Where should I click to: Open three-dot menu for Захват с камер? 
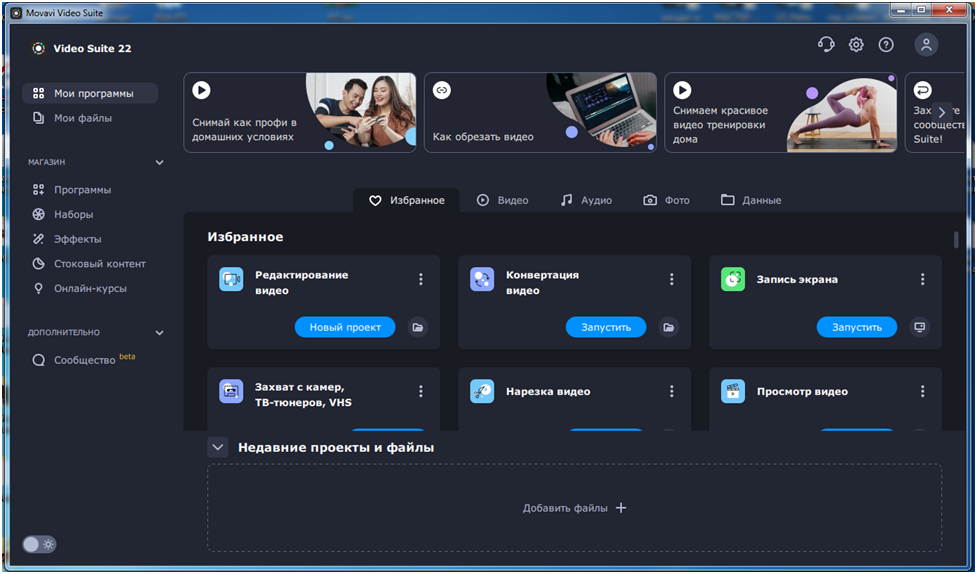pos(421,391)
